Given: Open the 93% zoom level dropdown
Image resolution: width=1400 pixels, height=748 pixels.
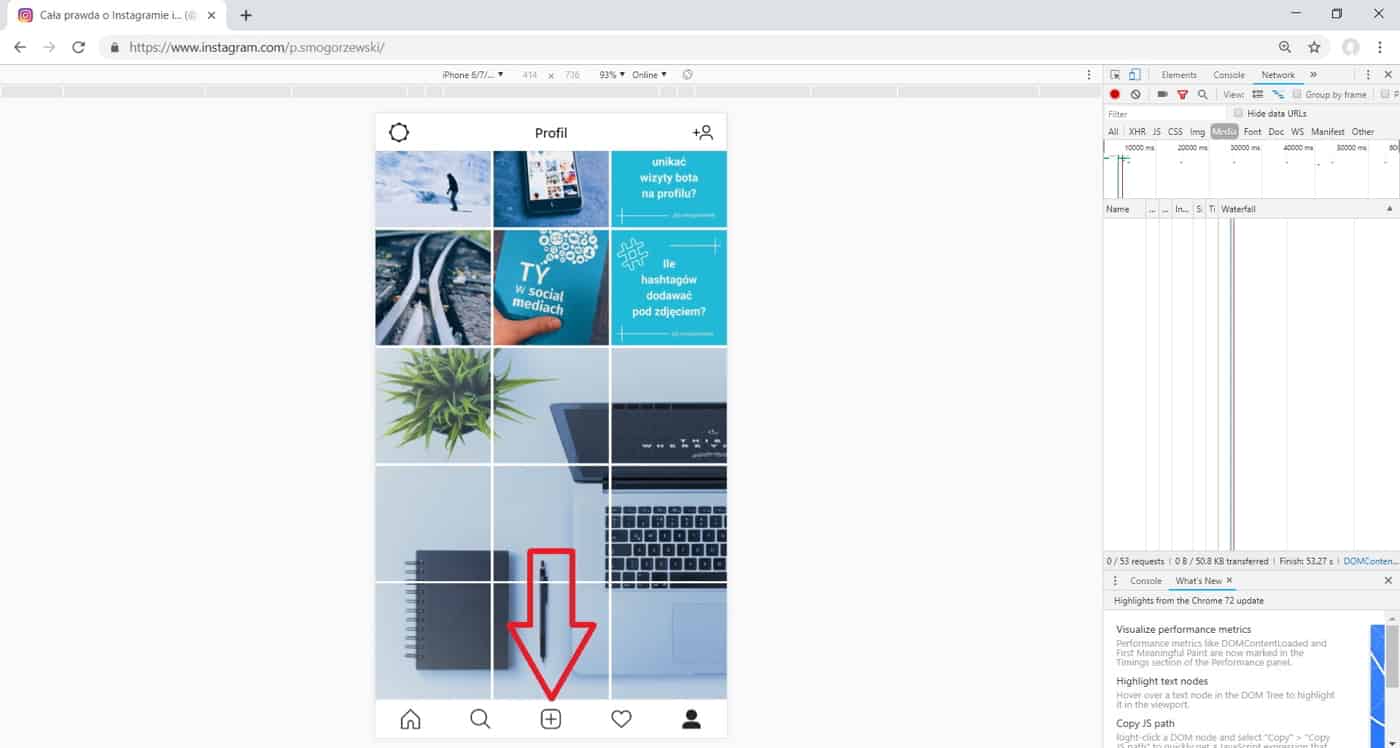Looking at the screenshot, I should point(611,75).
